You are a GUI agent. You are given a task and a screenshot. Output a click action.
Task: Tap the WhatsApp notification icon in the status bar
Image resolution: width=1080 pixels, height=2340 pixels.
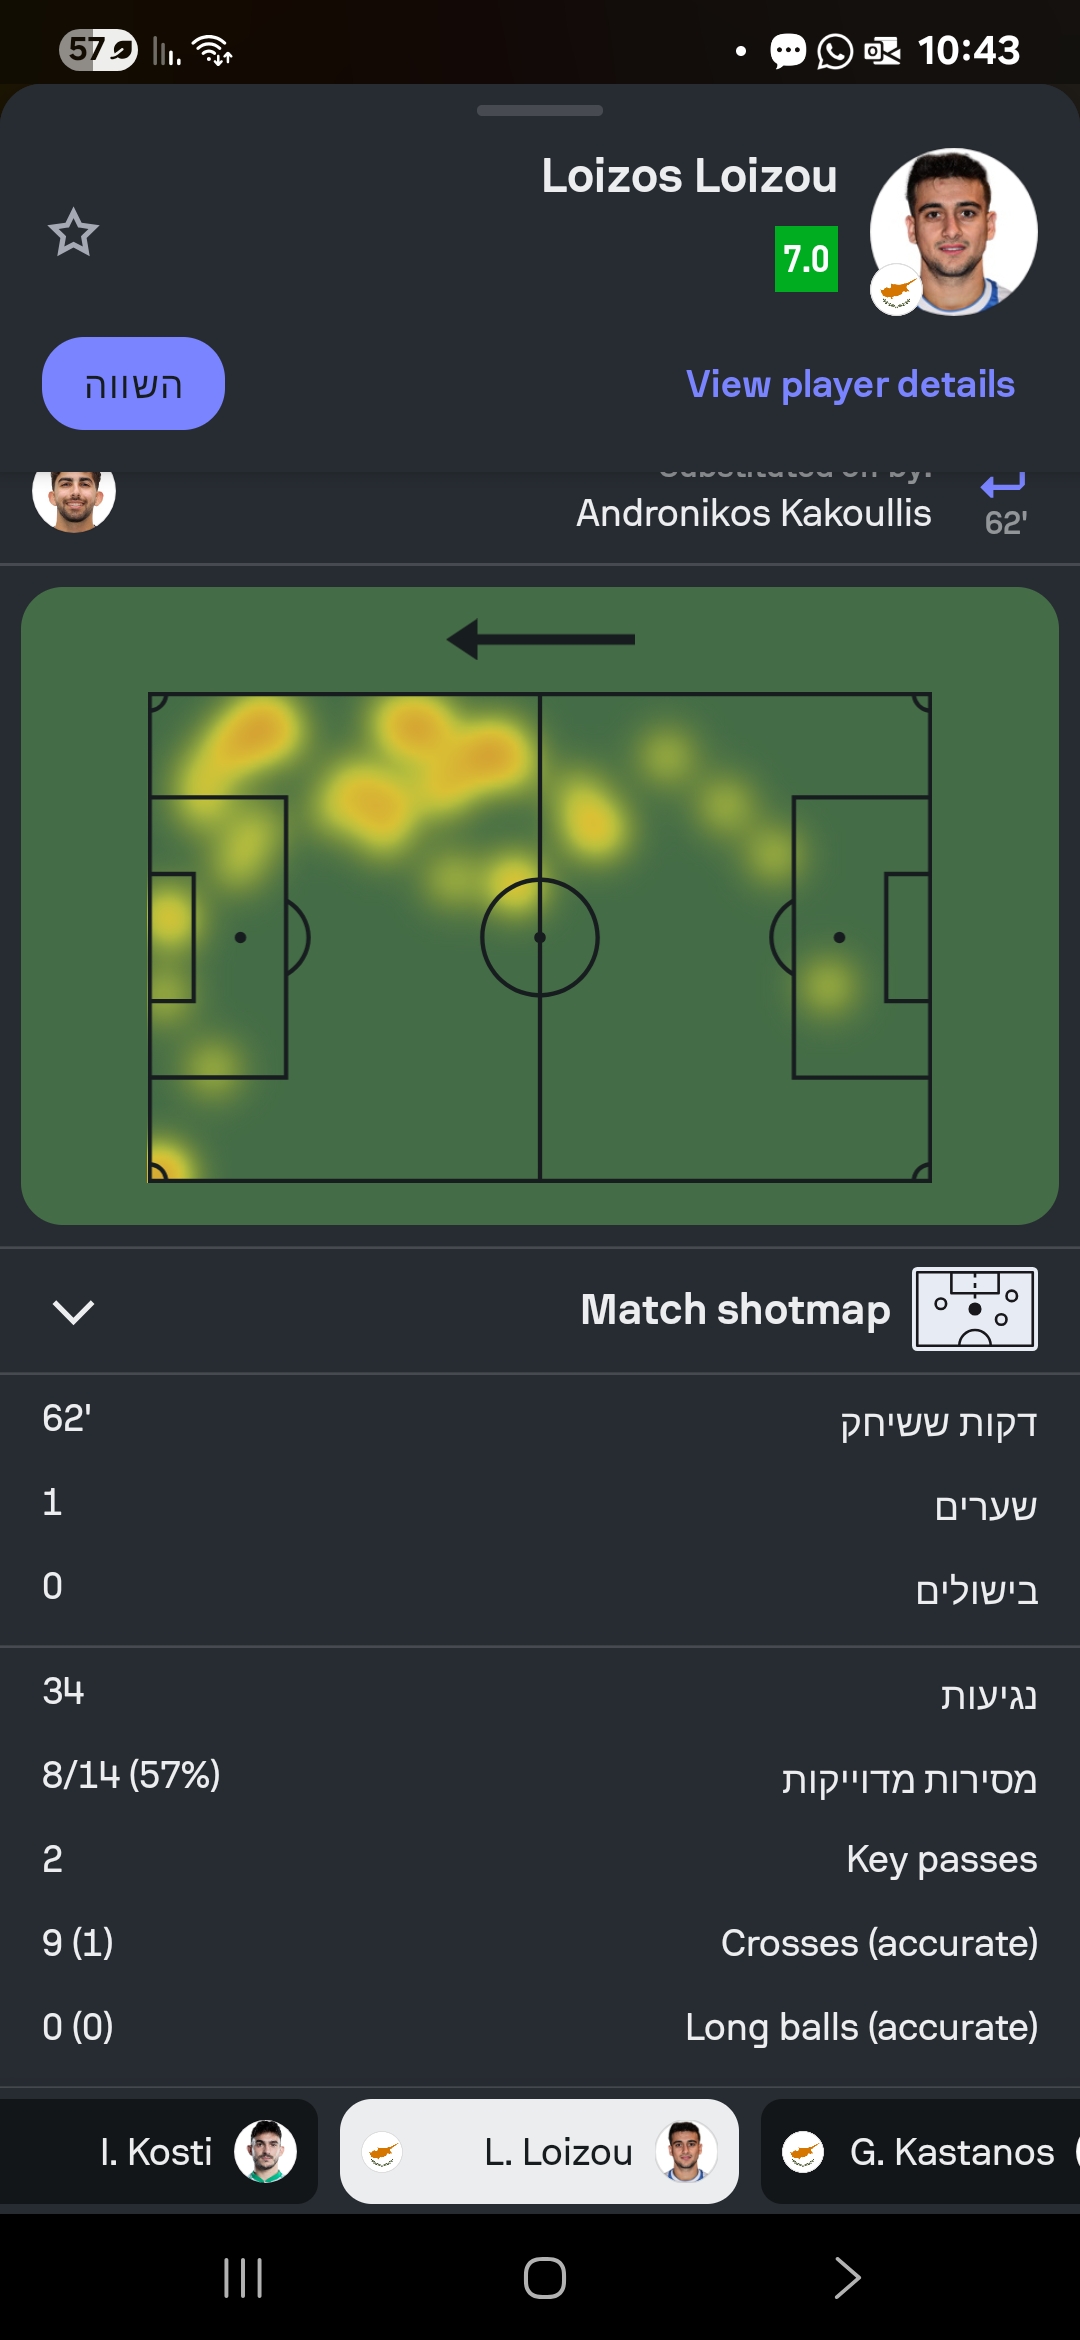click(835, 51)
